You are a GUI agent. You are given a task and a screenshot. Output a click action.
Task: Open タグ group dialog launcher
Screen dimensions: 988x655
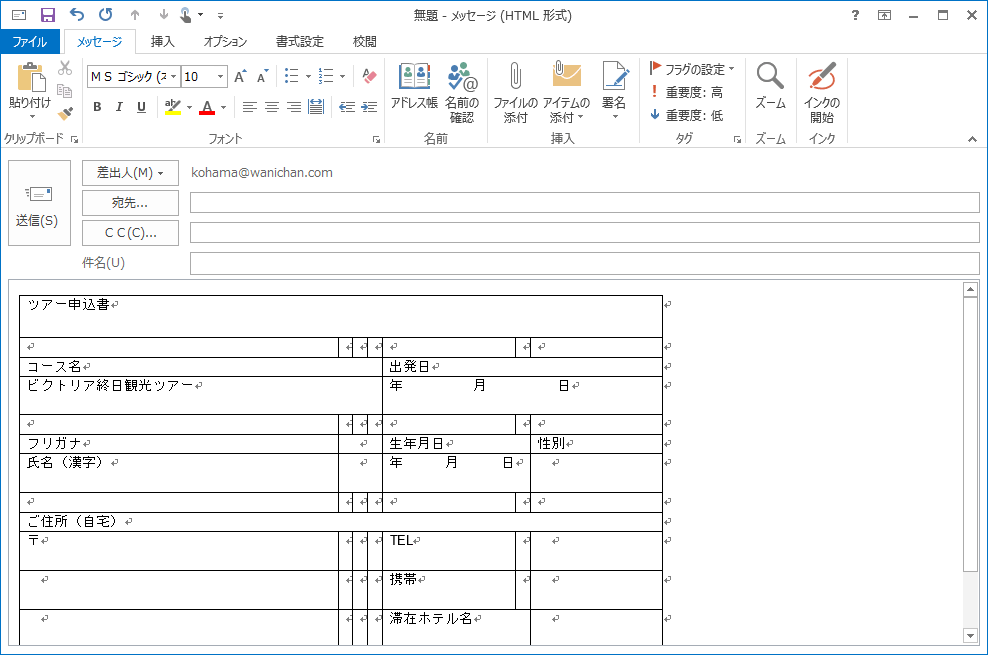tap(737, 139)
